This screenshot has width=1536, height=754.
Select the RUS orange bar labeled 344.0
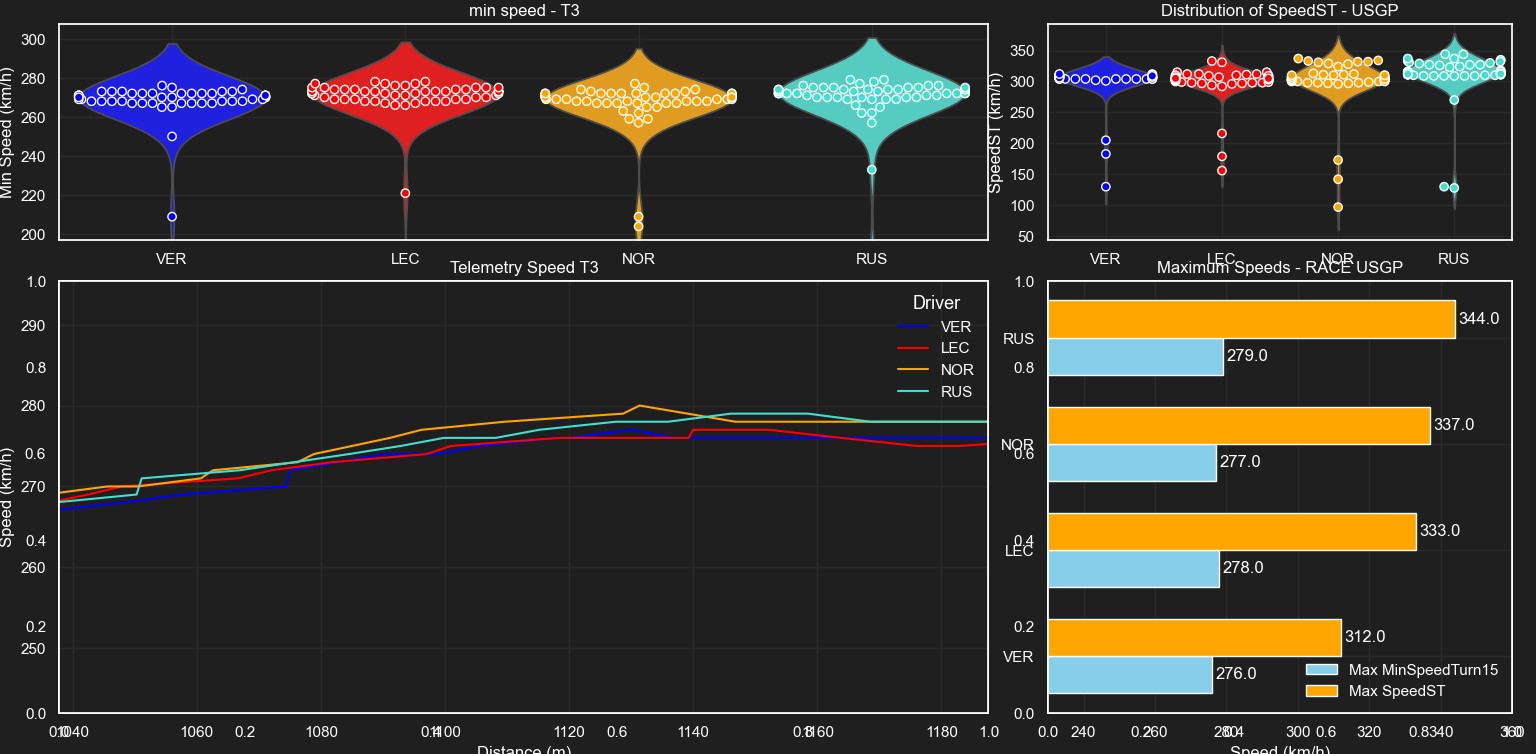pos(1250,319)
